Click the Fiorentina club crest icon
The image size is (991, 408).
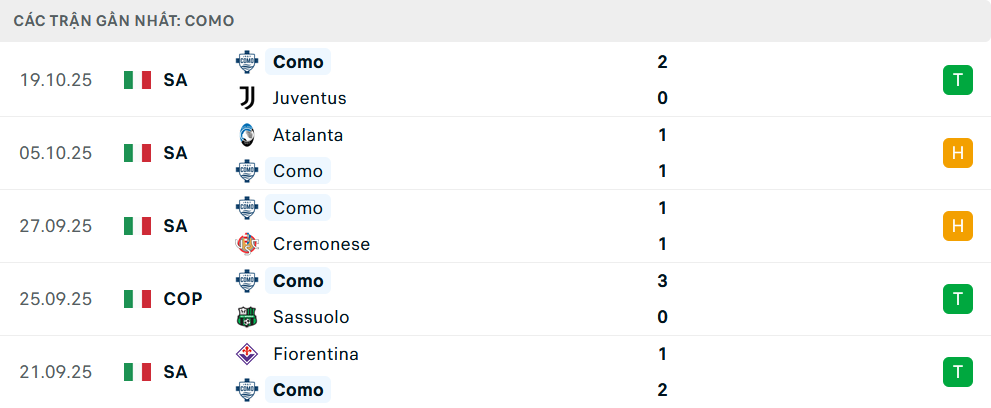[246, 354]
